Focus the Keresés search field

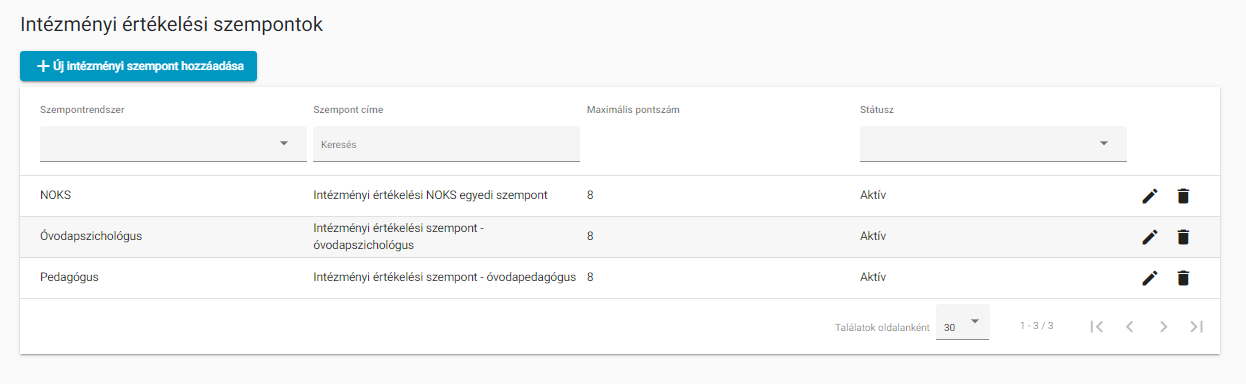(446, 144)
